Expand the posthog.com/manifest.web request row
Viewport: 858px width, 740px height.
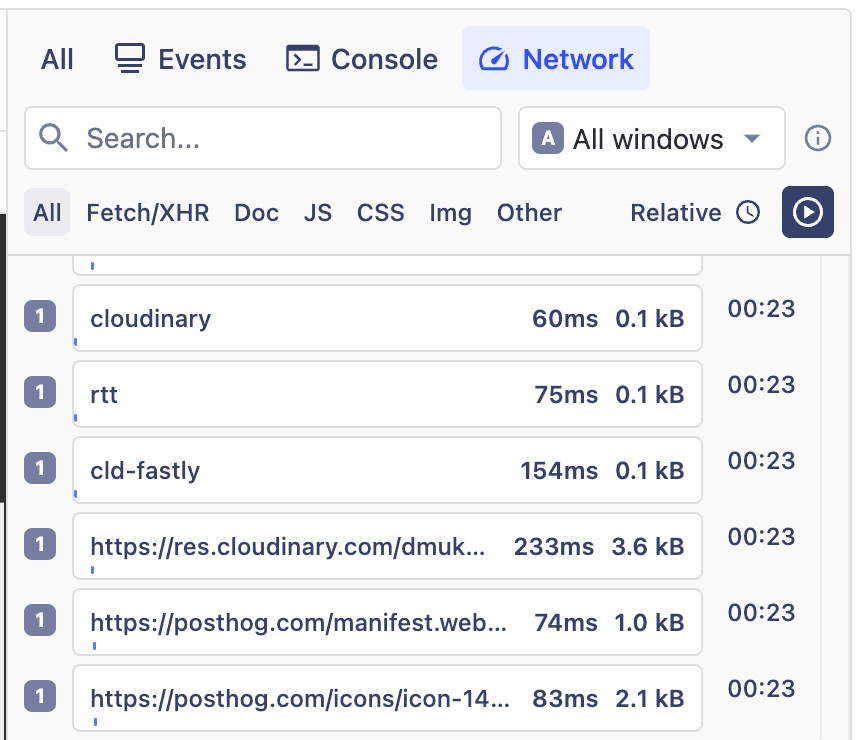pyautogui.click(x=387, y=622)
